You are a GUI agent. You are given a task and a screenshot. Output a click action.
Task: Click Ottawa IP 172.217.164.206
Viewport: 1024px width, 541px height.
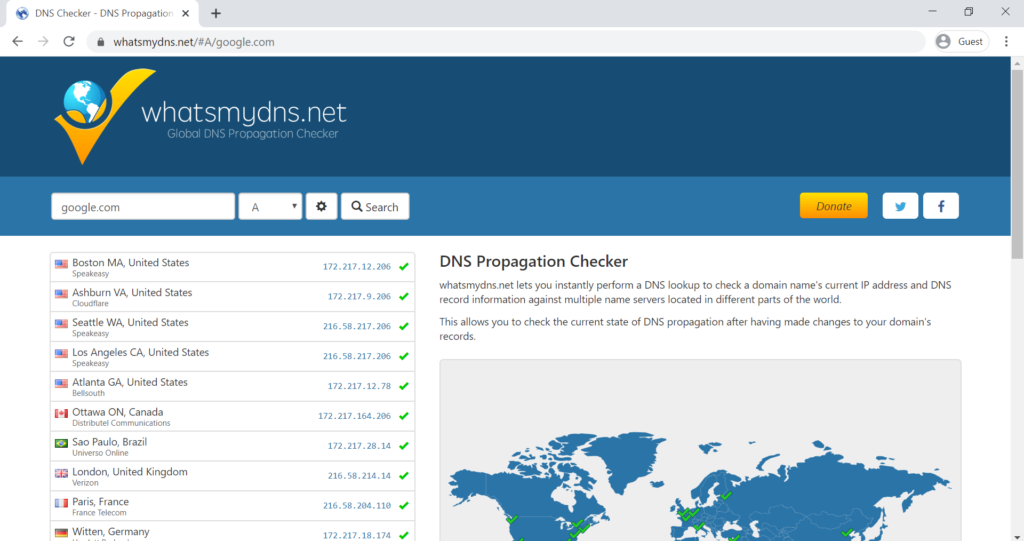[x=355, y=416]
